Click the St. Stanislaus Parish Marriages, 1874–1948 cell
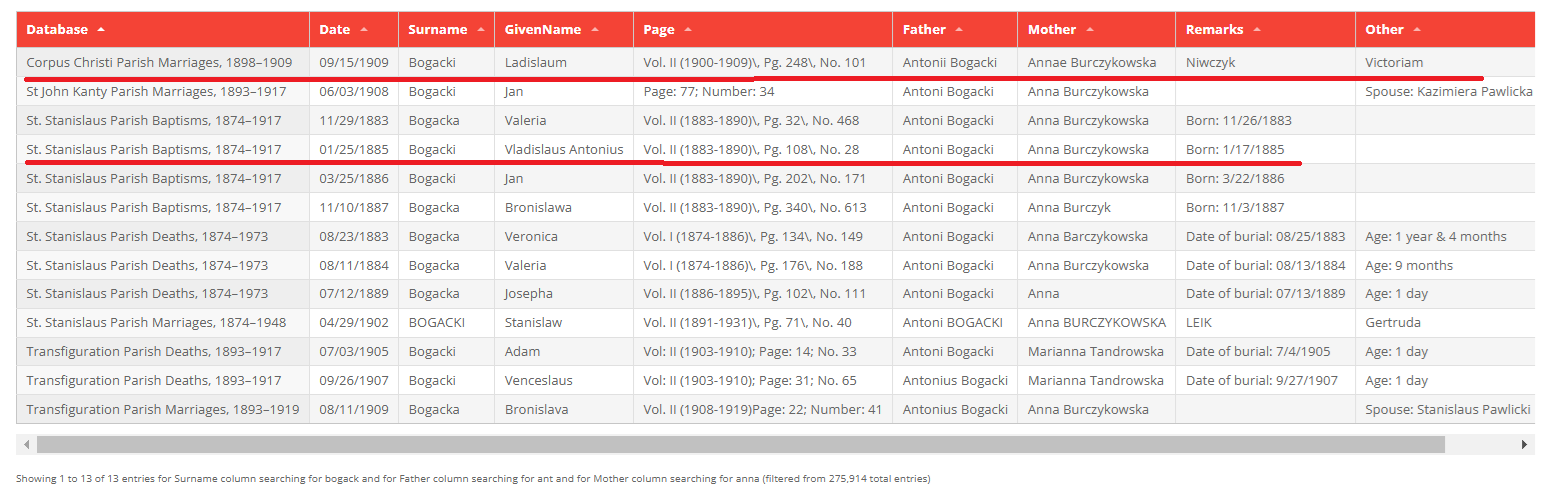The width and height of the screenshot is (1558, 503). (x=156, y=323)
